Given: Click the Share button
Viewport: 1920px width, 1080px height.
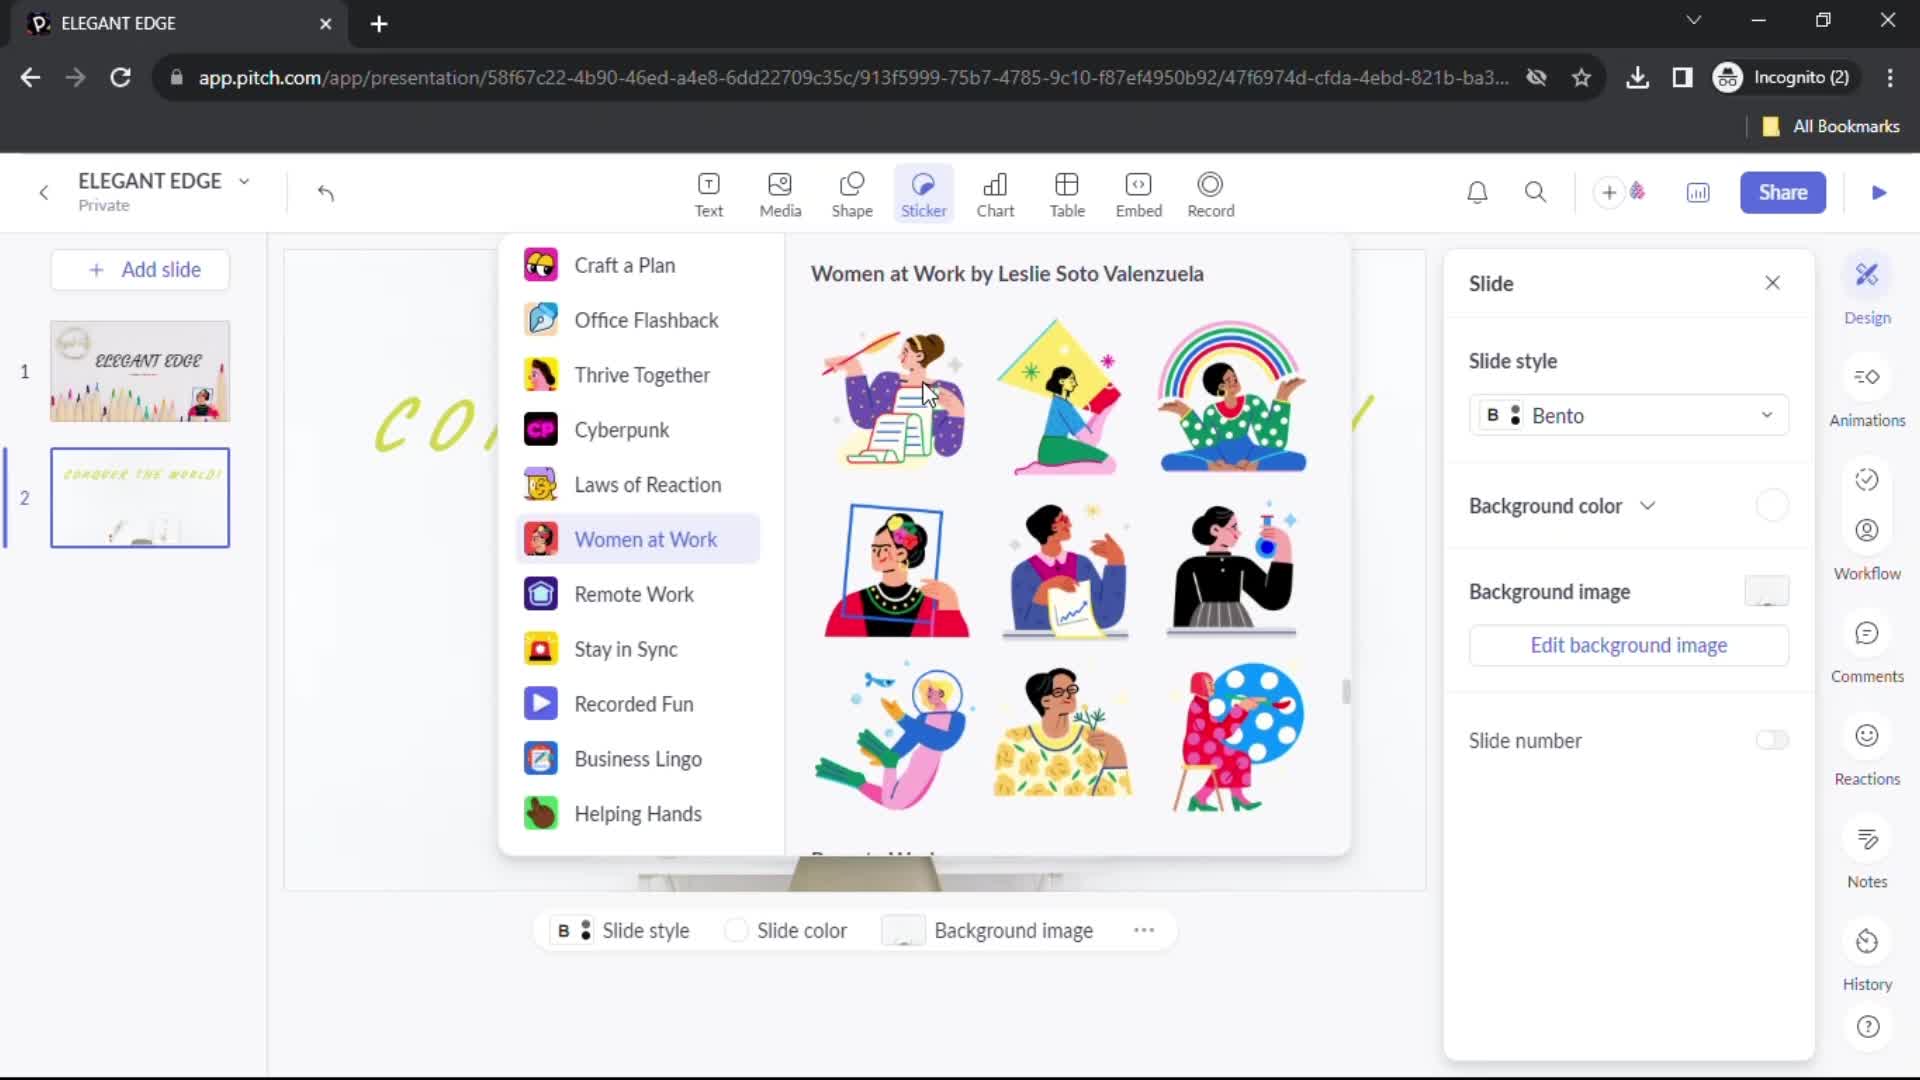Looking at the screenshot, I should pos(1784,193).
